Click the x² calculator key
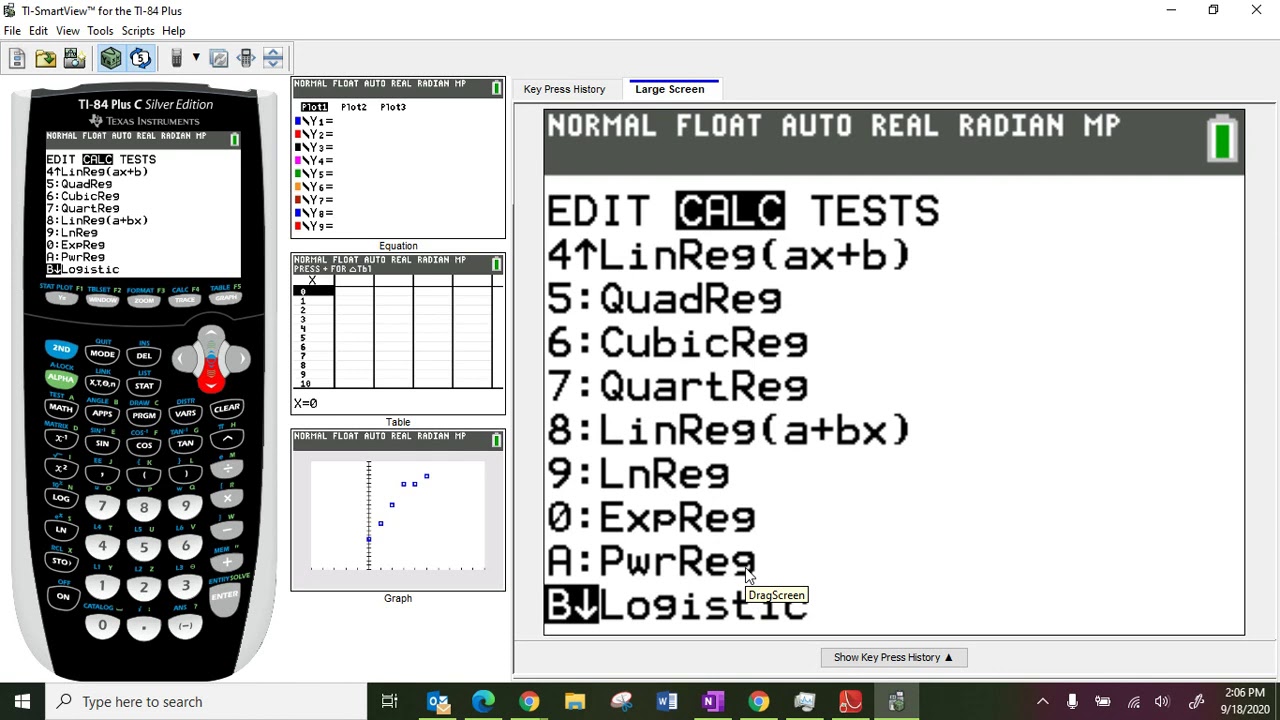Viewport: 1280px width, 720px height. tap(61, 469)
